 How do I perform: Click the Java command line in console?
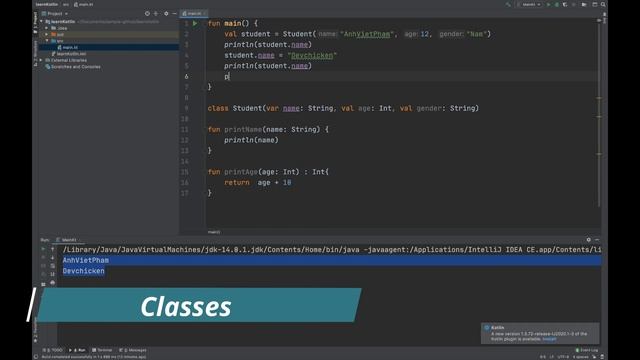tap(331, 249)
